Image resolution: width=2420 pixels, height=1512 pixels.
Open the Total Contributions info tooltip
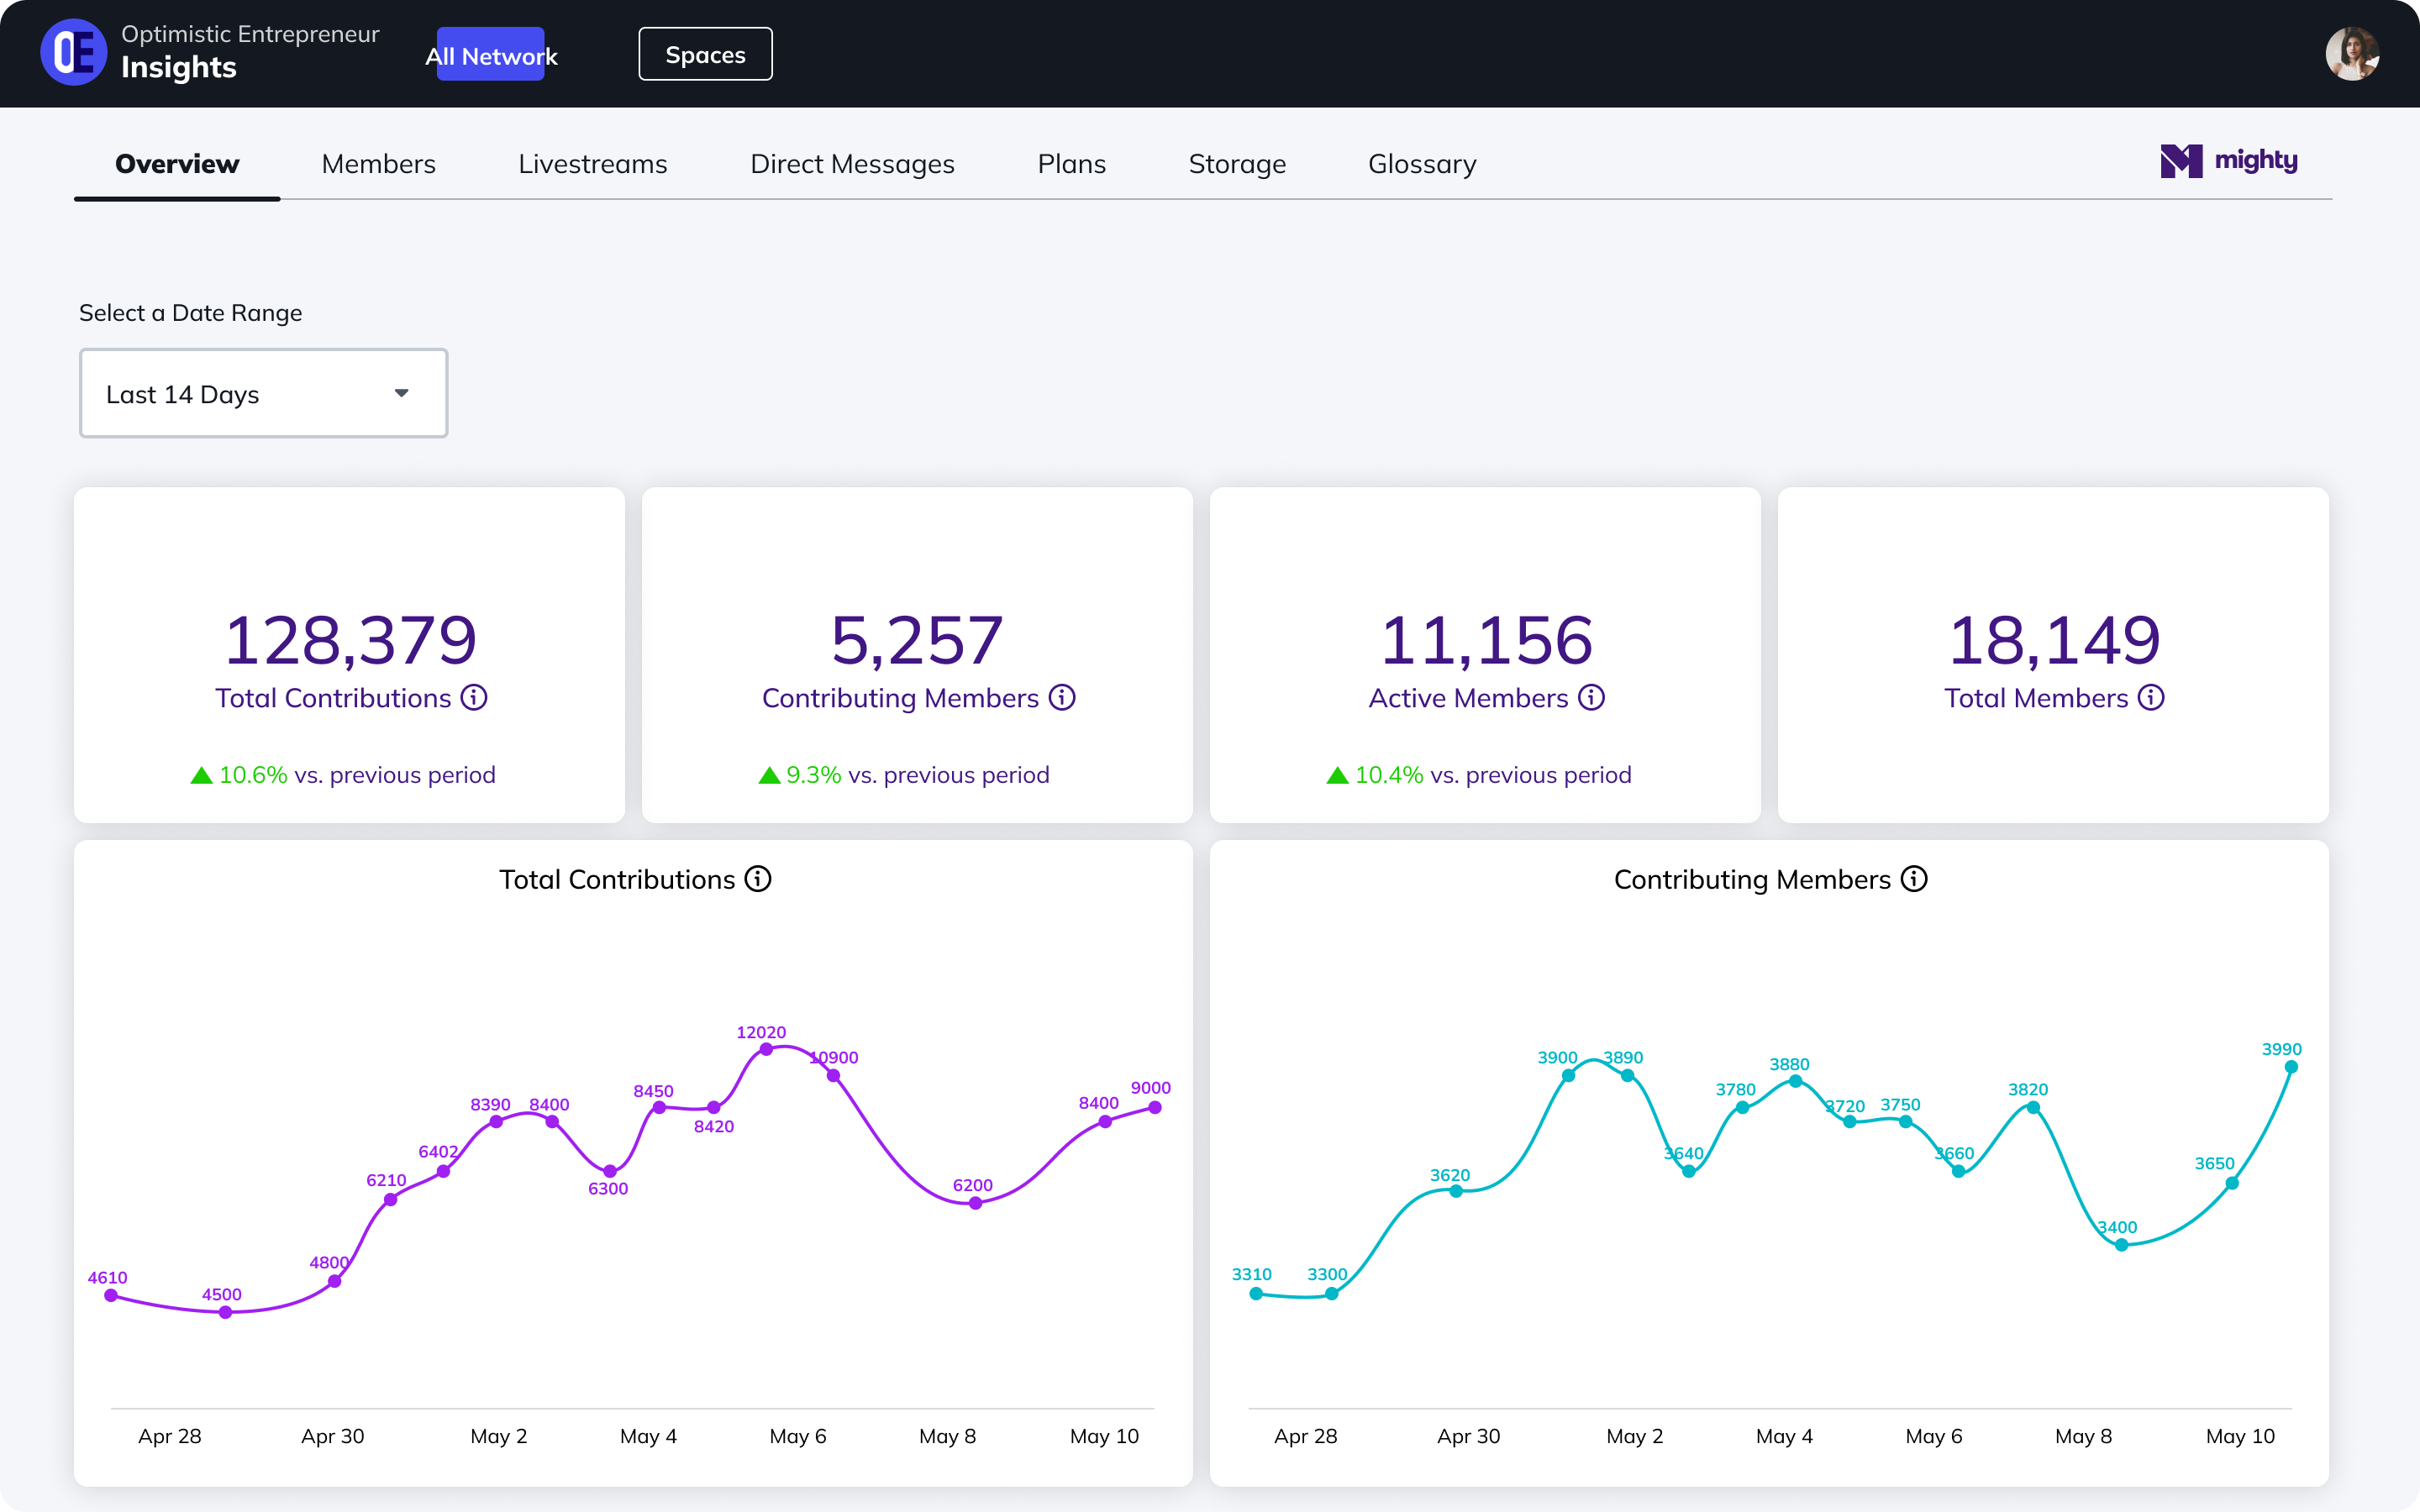[x=474, y=699]
